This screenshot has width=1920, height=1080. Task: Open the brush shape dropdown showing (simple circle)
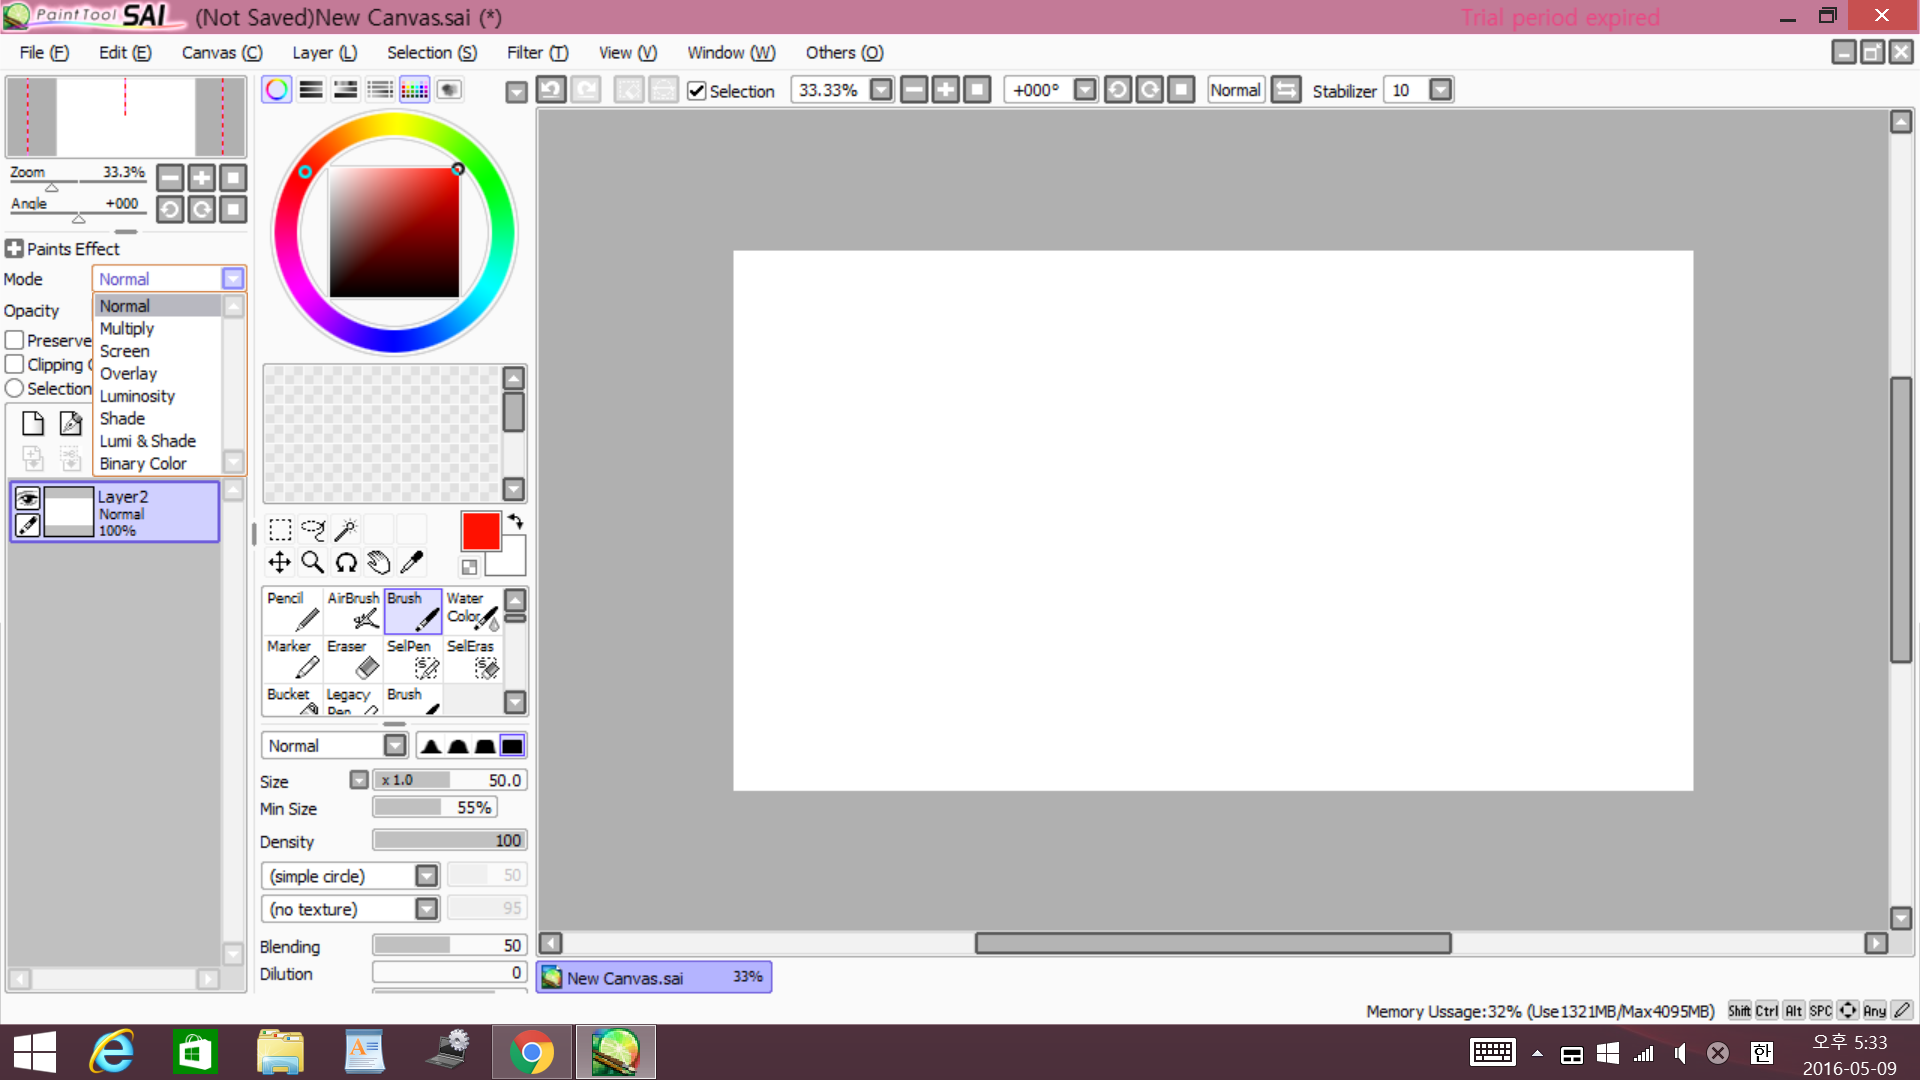tap(428, 875)
